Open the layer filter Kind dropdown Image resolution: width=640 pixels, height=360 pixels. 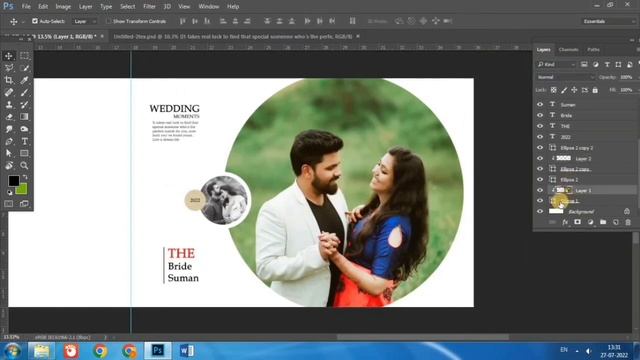coord(556,64)
